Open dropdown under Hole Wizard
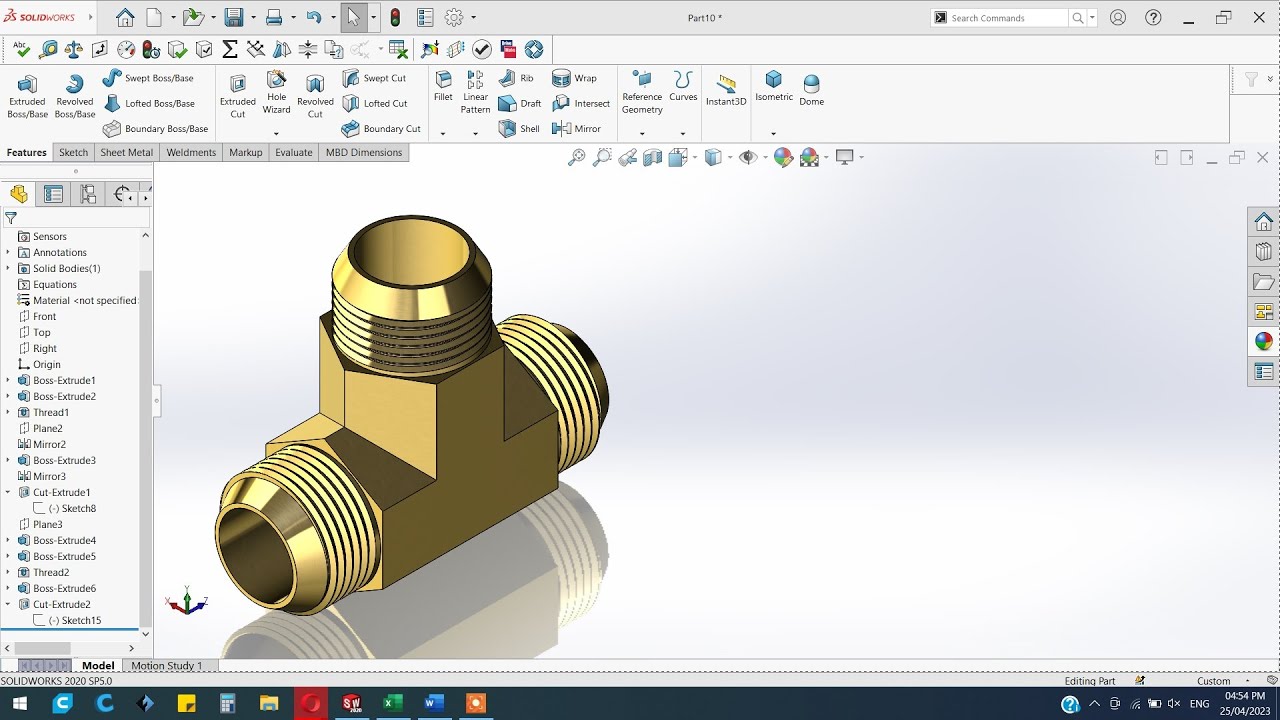The height and width of the screenshot is (720, 1280). [276, 133]
